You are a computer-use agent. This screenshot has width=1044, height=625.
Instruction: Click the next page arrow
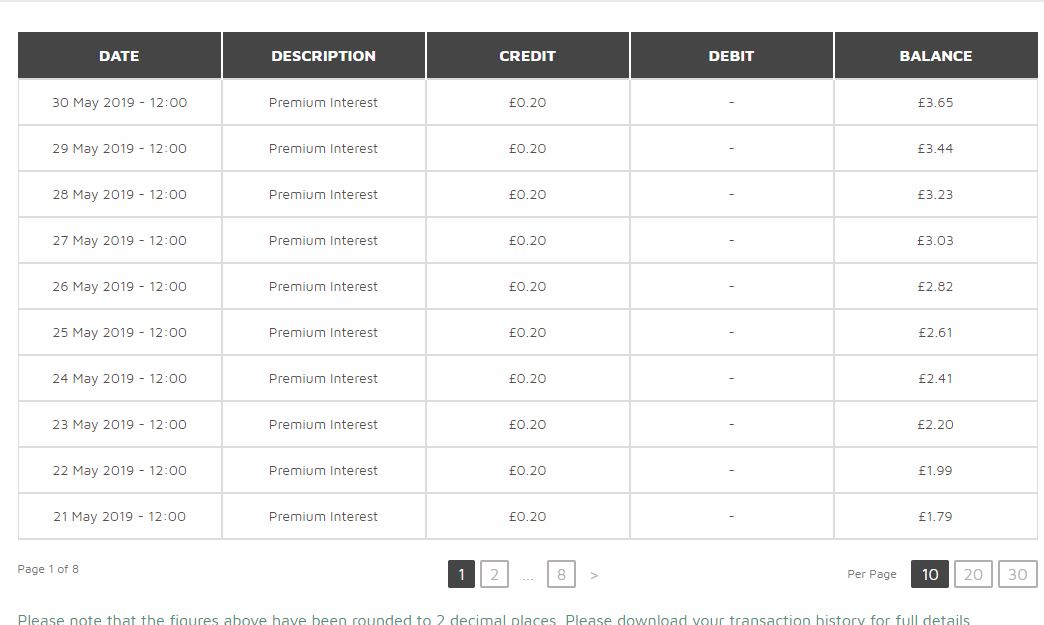click(594, 575)
